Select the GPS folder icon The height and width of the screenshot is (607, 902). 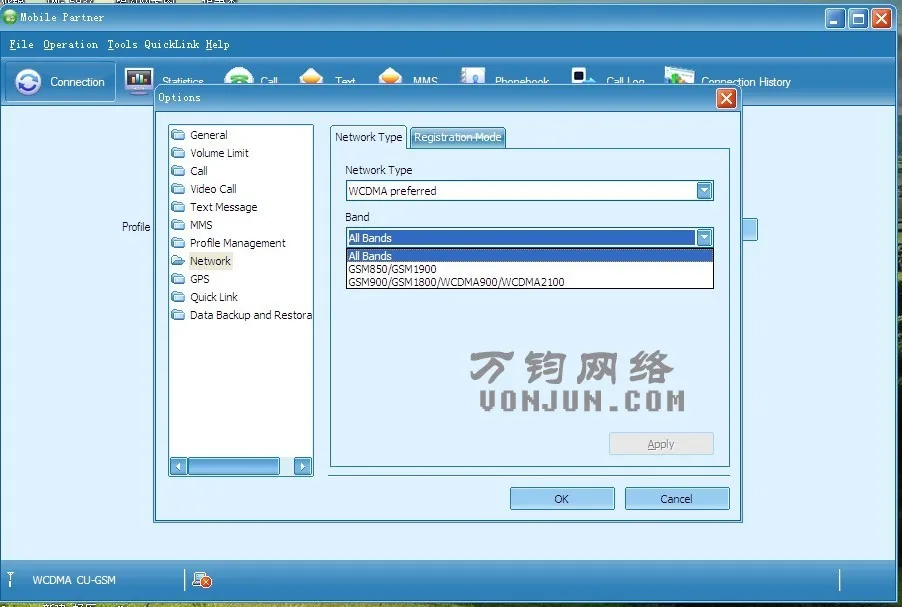178,278
